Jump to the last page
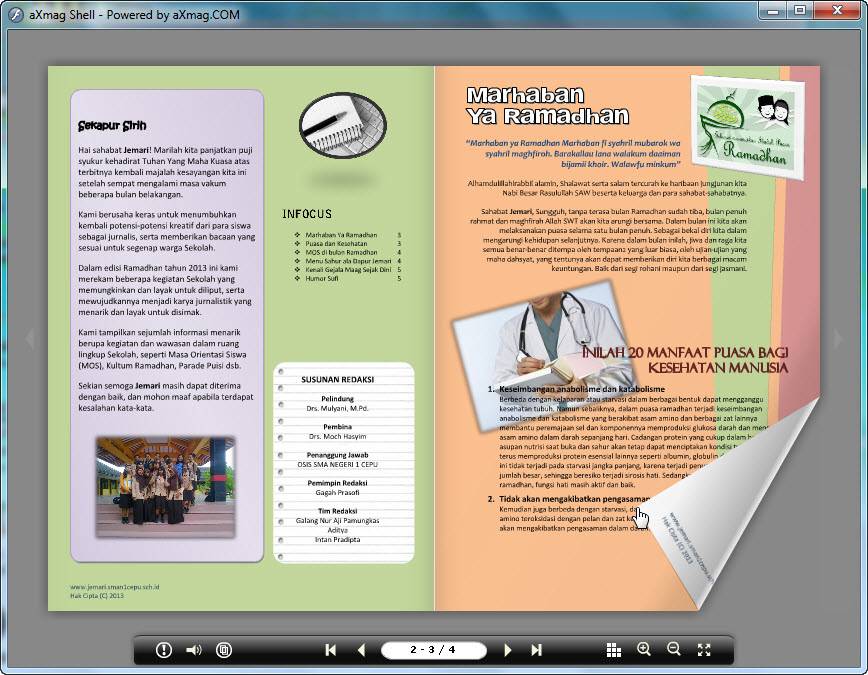Image resolution: width=868 pixels, height=675 pixels. point(538,649)
